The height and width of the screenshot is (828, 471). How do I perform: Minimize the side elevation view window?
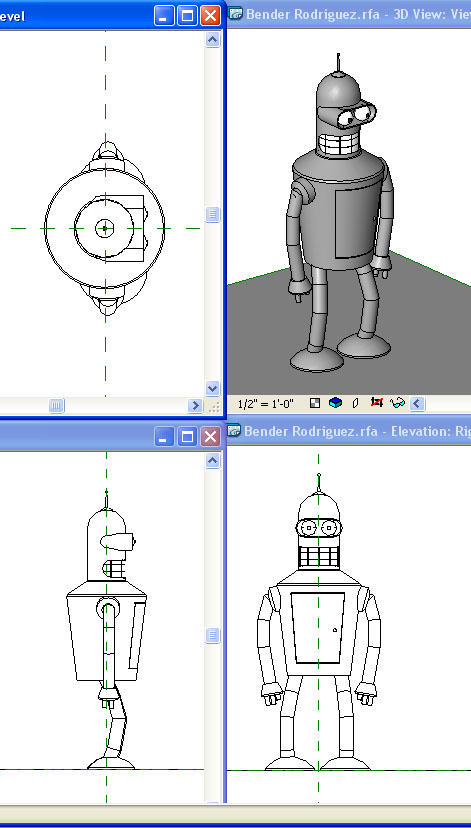pos(164,436)
